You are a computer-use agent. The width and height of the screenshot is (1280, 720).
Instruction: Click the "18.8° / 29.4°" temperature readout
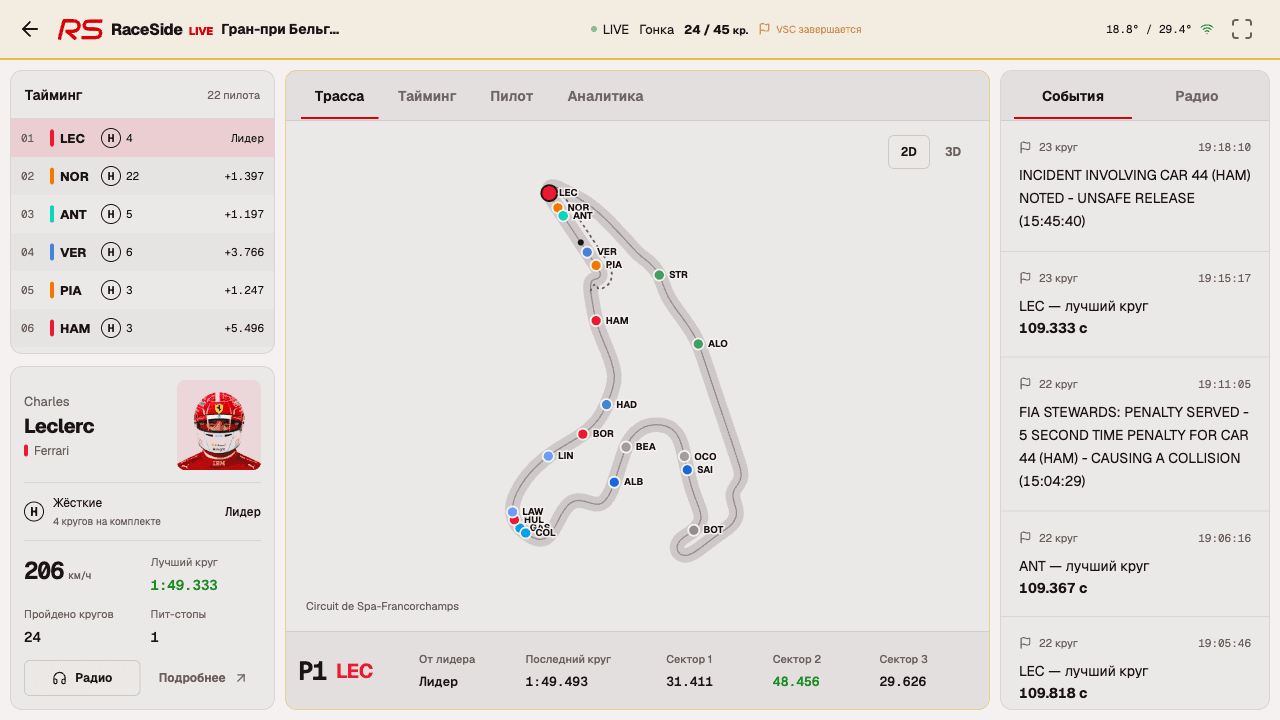(x=1149, y=29)
